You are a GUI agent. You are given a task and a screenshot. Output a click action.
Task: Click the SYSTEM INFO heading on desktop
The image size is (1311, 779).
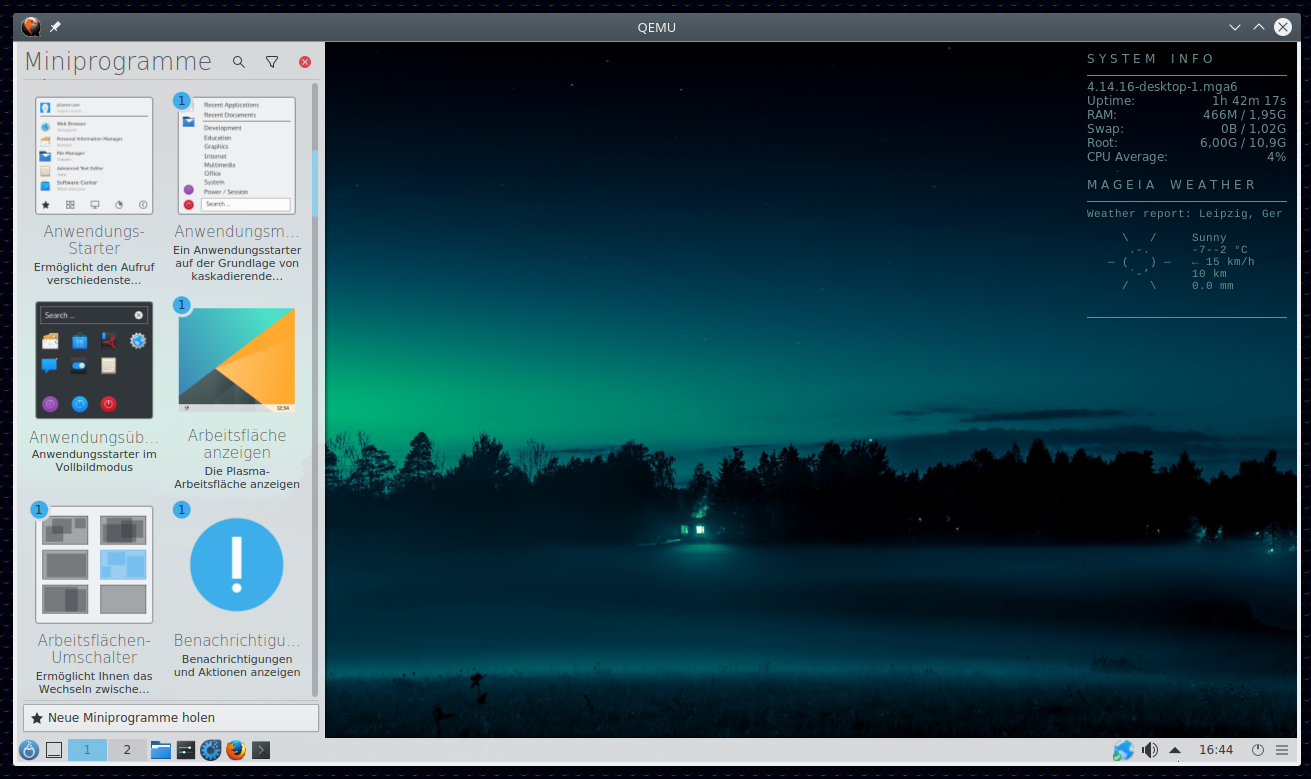click(1151, 59)
